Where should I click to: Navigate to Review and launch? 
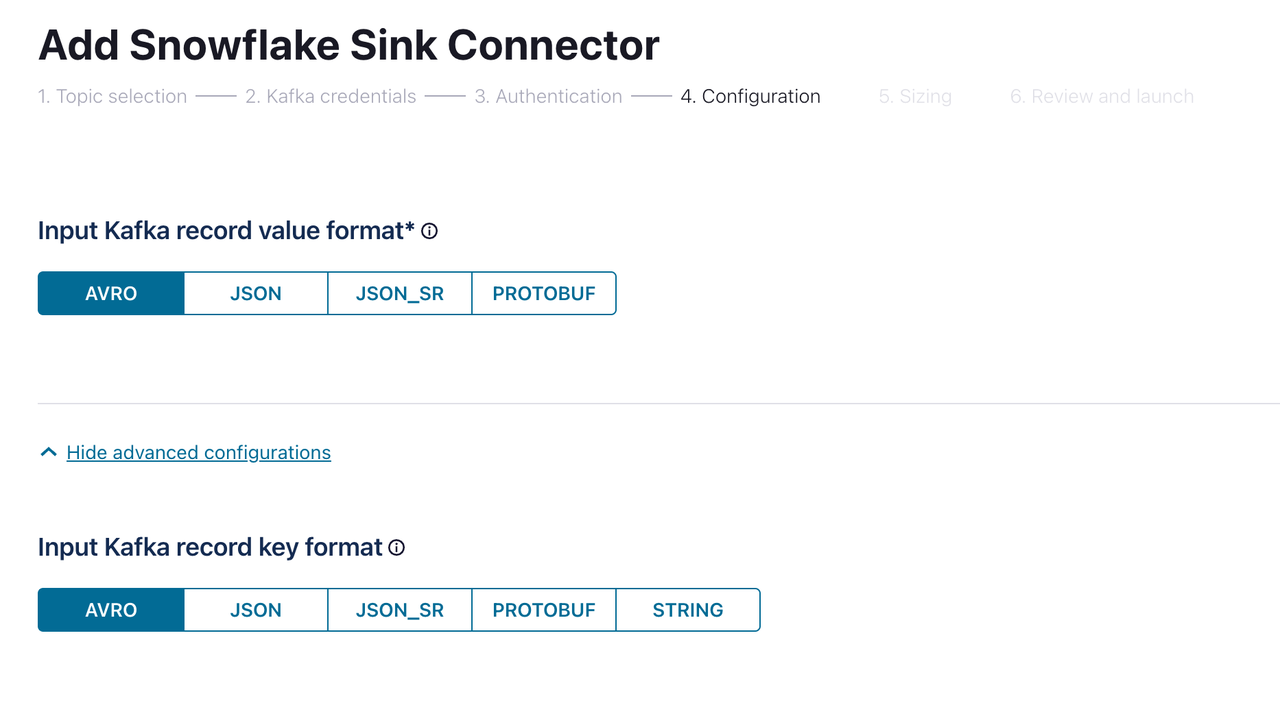click(x=1101, y=96)
